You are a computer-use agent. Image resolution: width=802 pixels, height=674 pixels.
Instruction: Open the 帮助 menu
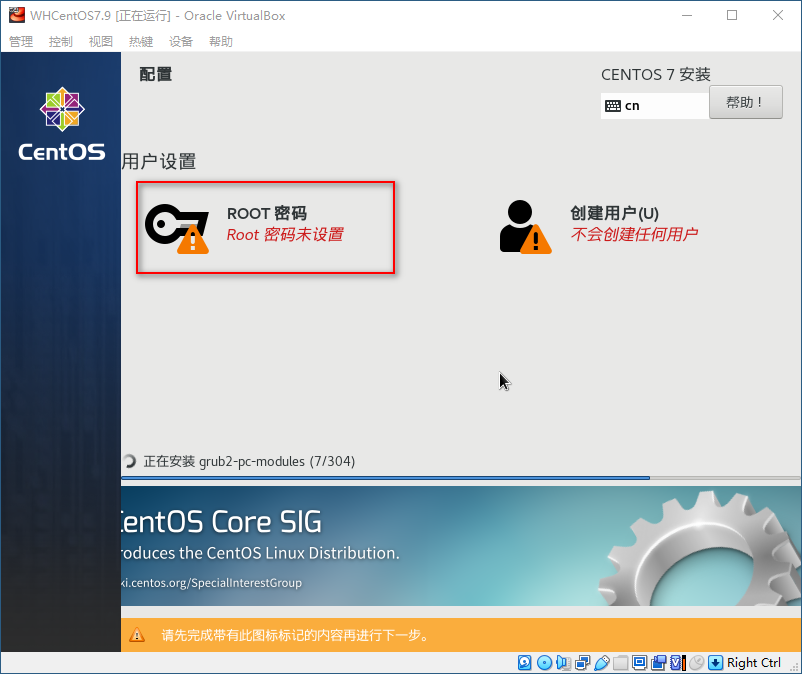coord(221,41)
